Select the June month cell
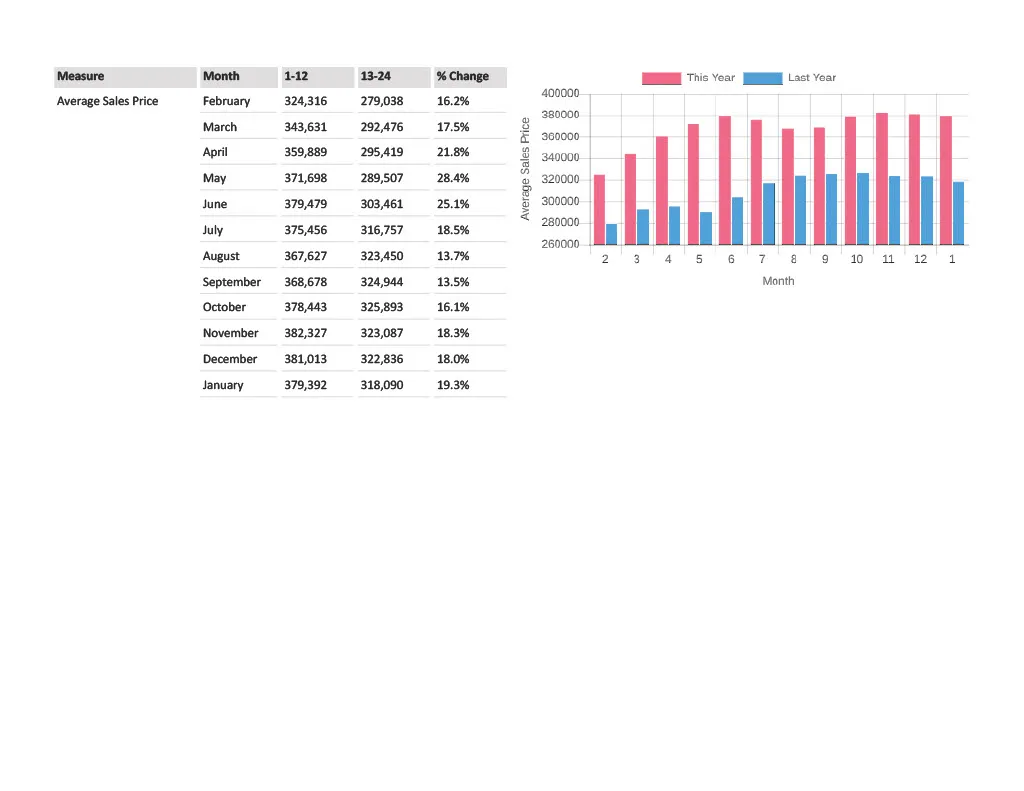1024x791 pixels. (x=214, y=204)
